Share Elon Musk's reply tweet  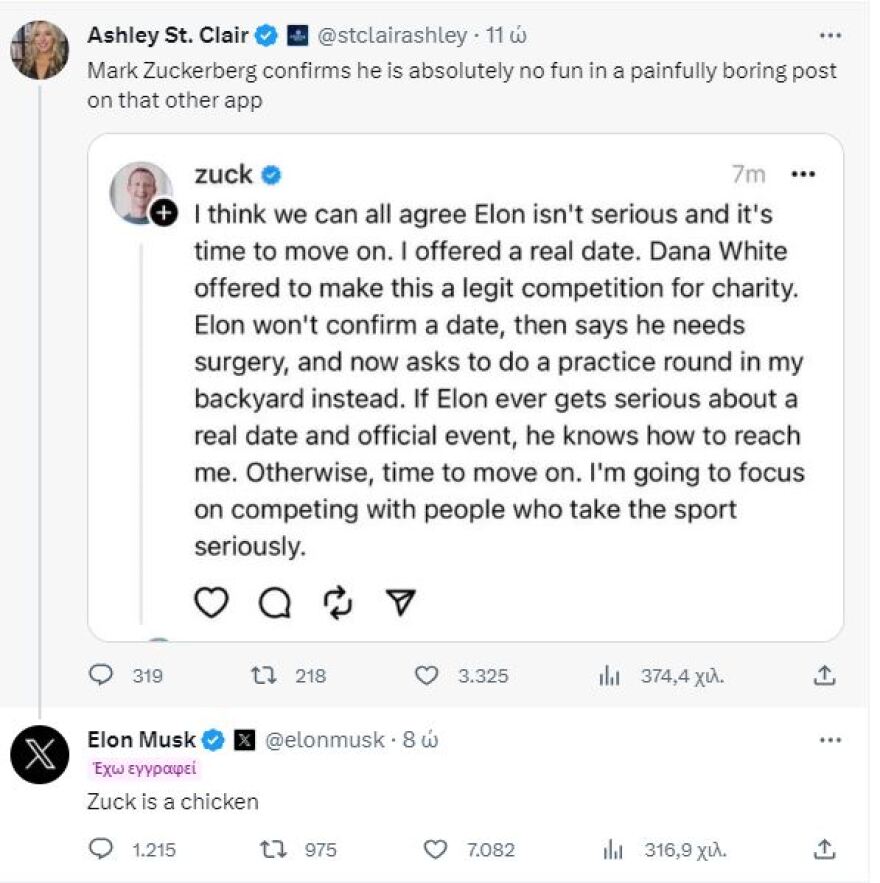pyautogui.click(x=823, y=850)
